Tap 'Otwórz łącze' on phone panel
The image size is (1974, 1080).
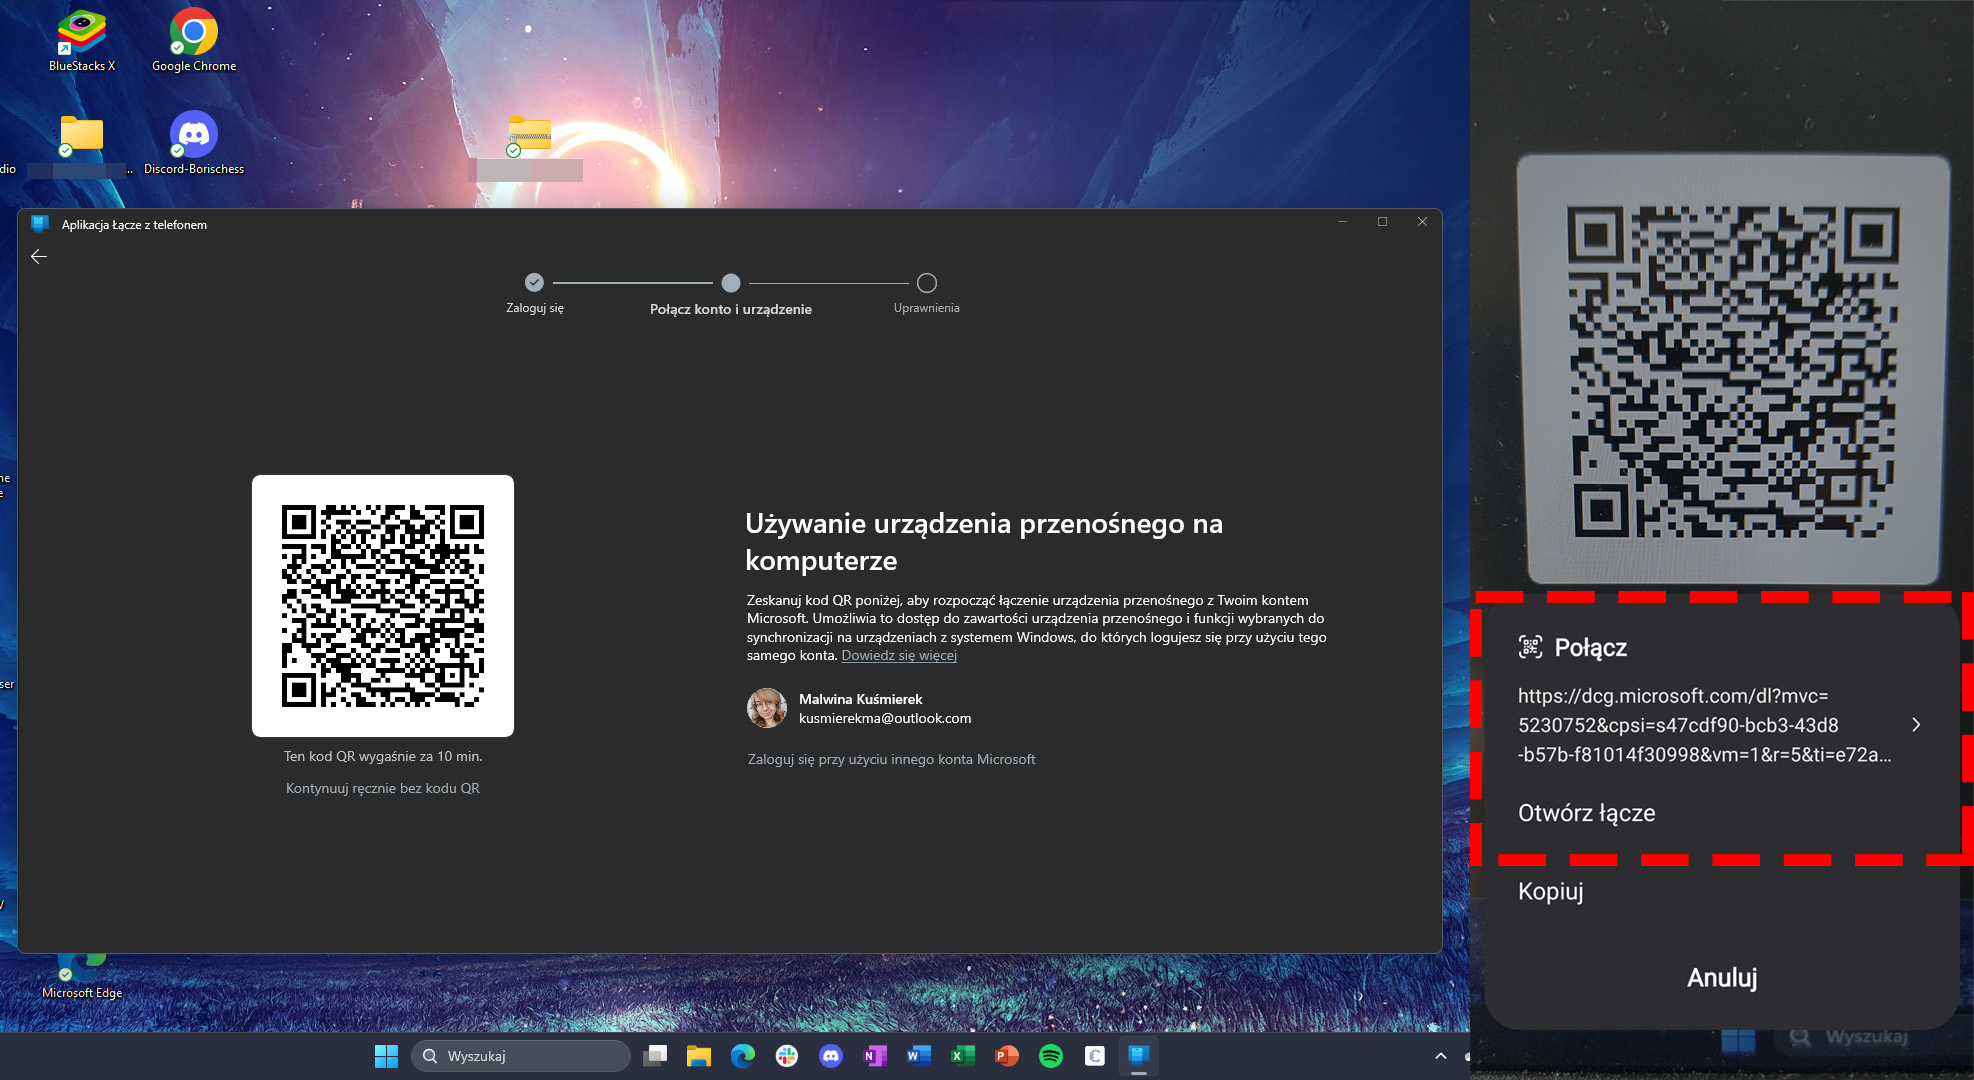pos(1586,813)
